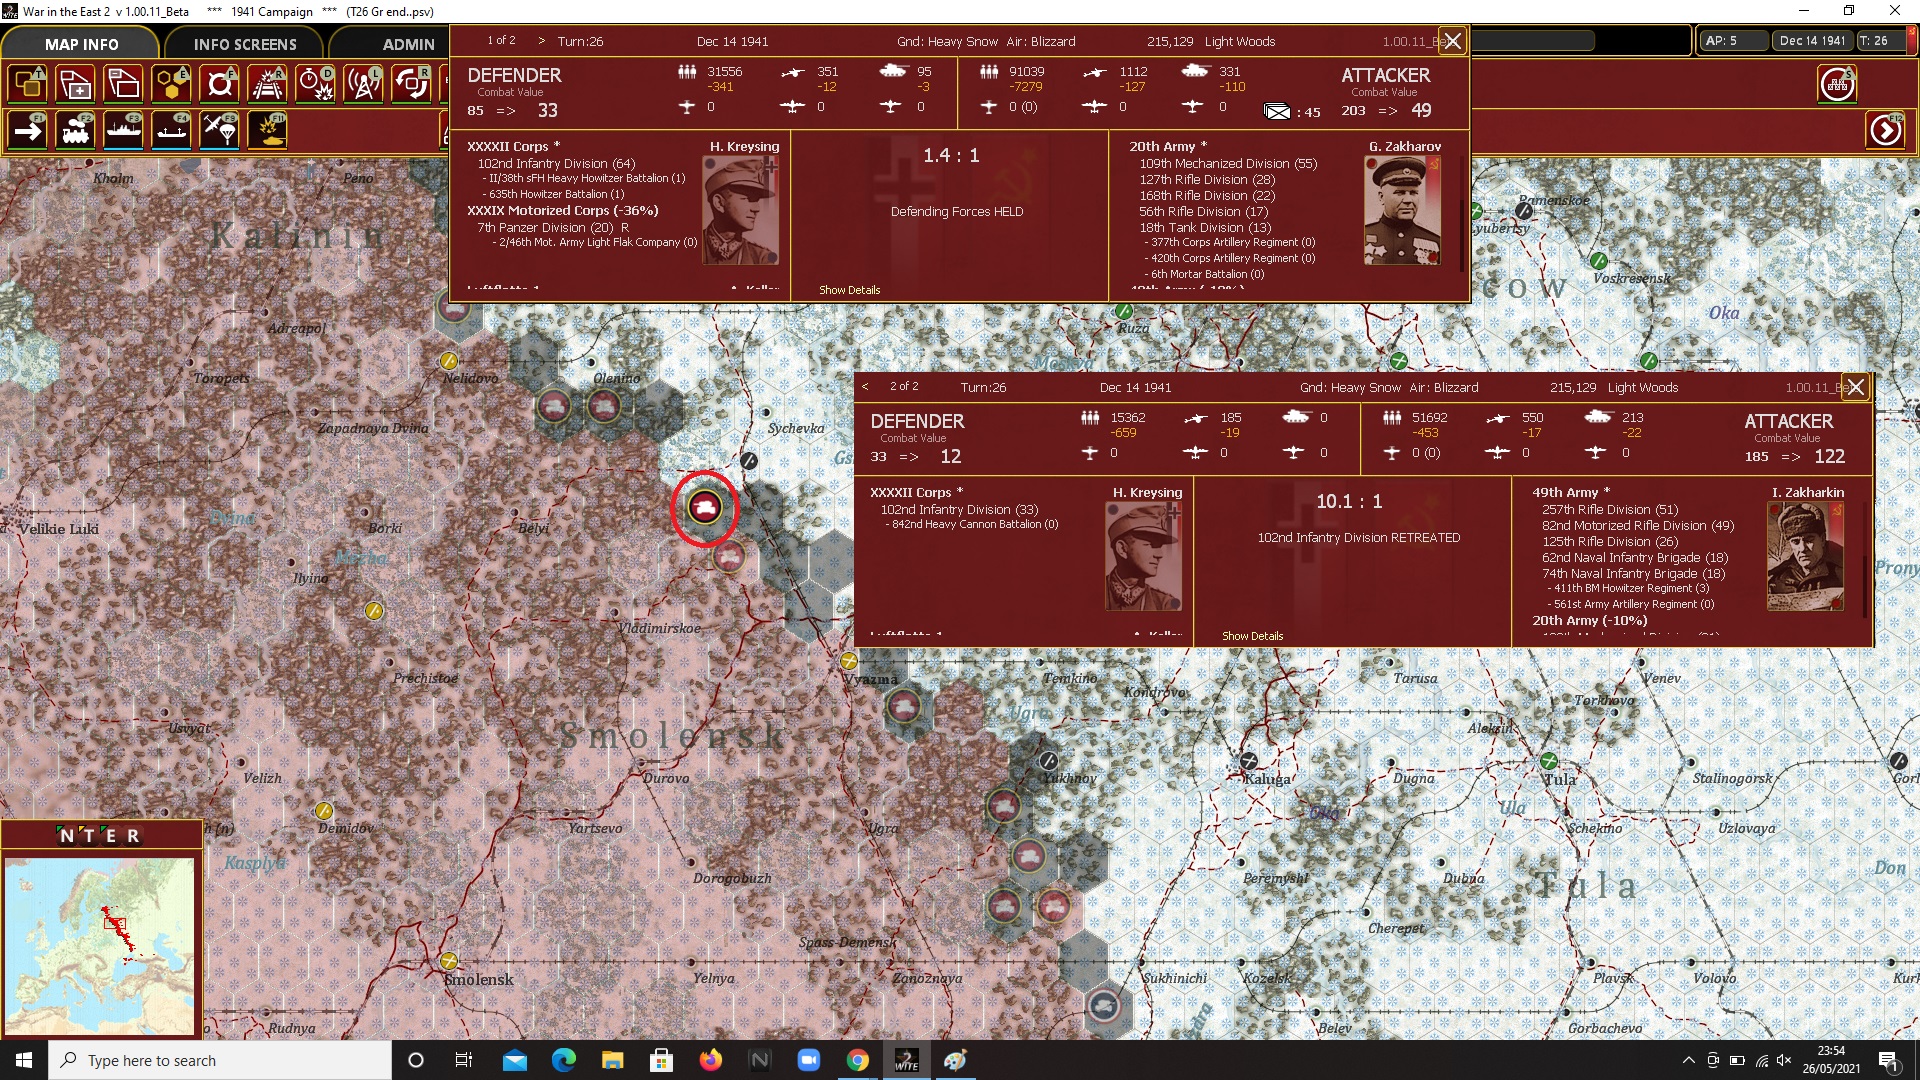The height and width of the screenshot is (1080, 1920).
Task: Open the MAP INFO tab
Action: (x=81, y=44)
